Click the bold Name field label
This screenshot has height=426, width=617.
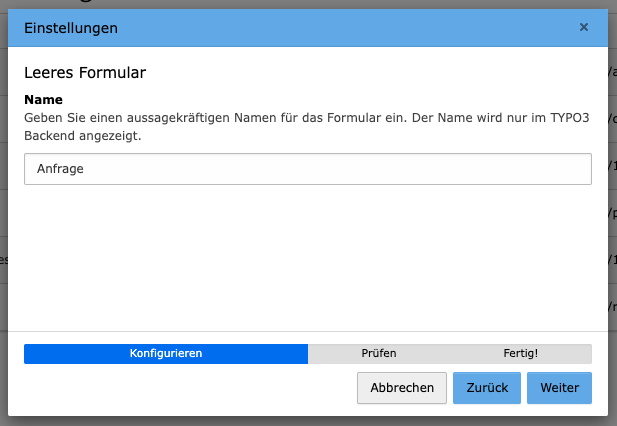(x=43, y=100)
